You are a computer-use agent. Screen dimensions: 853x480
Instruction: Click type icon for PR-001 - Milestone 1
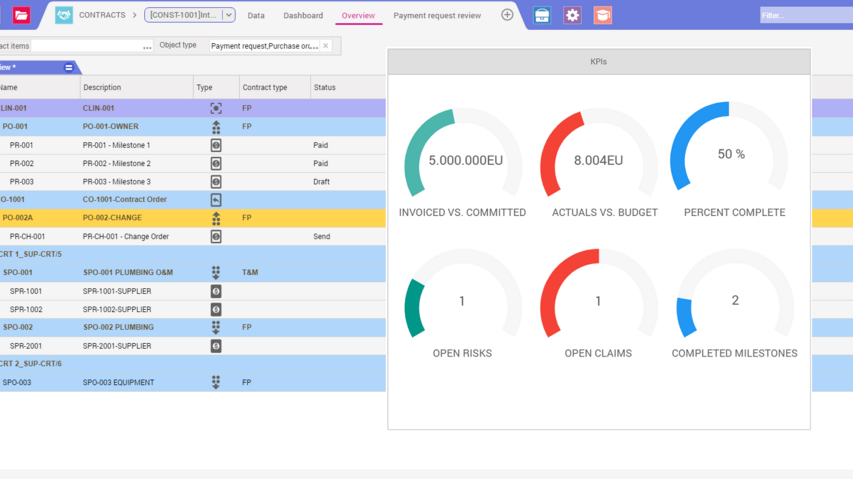pos(215,145)
